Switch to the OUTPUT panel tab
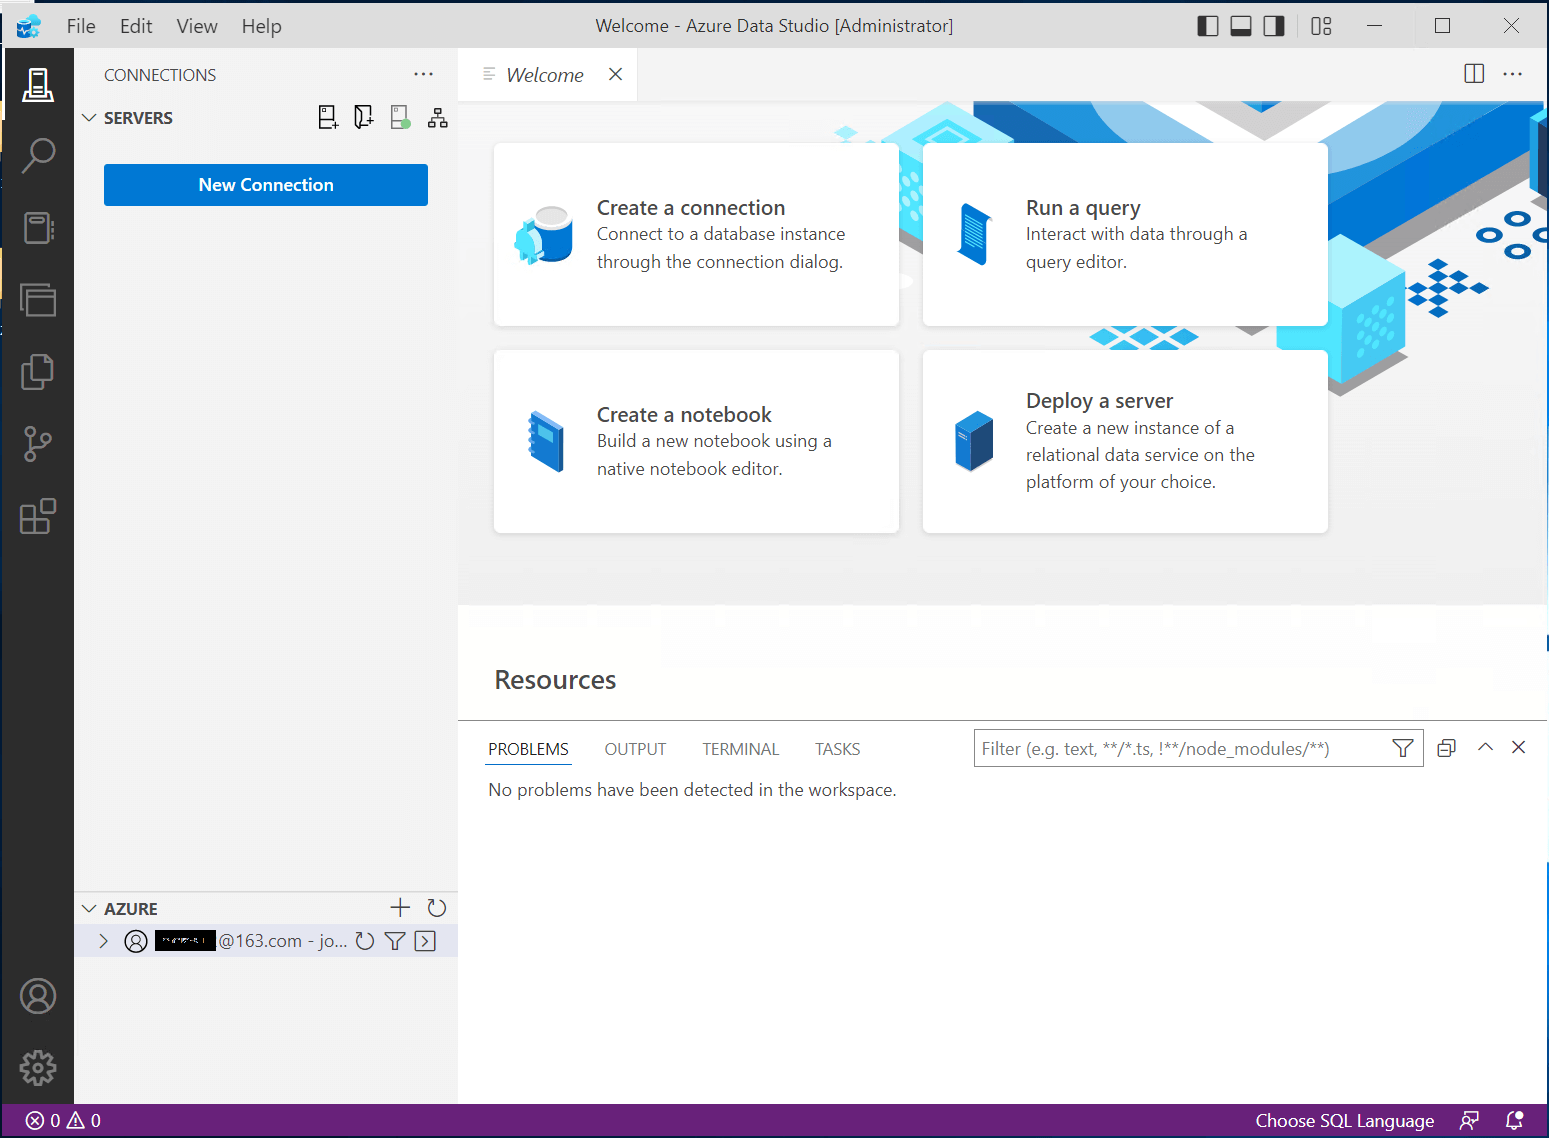 pyautogui.click(x=635, y=749)
